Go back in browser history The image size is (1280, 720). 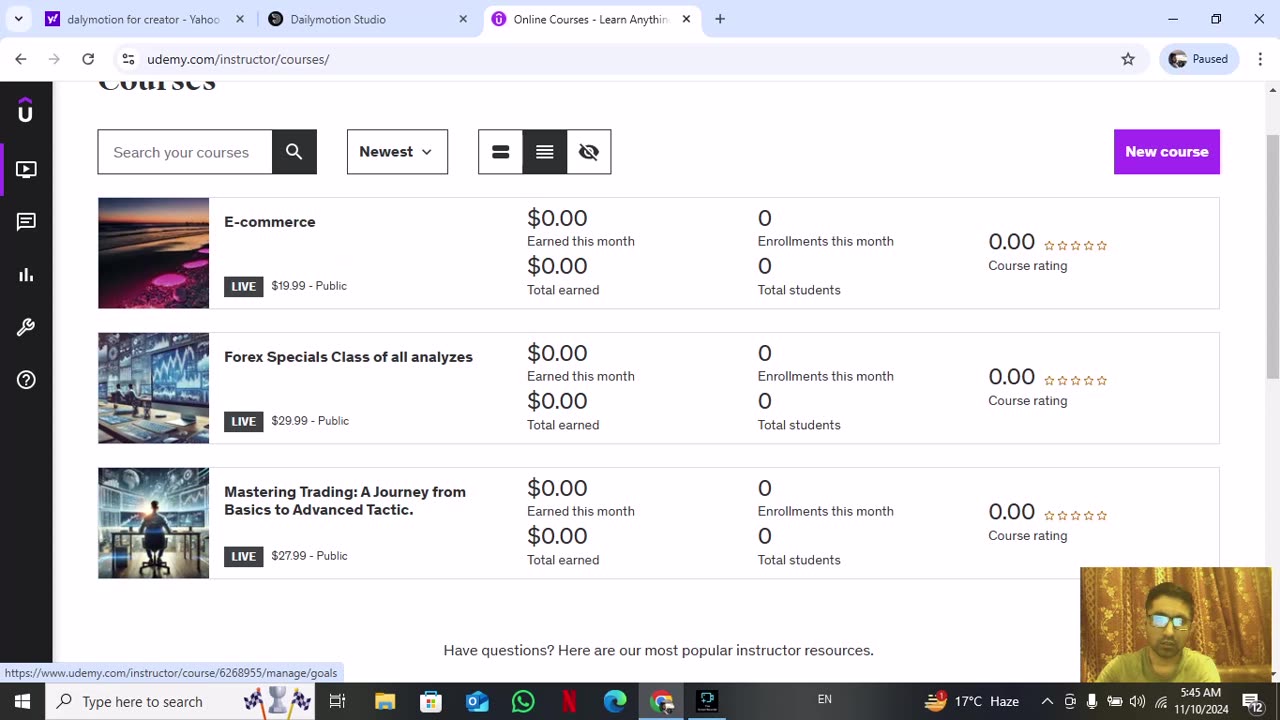tap(21, 59)
